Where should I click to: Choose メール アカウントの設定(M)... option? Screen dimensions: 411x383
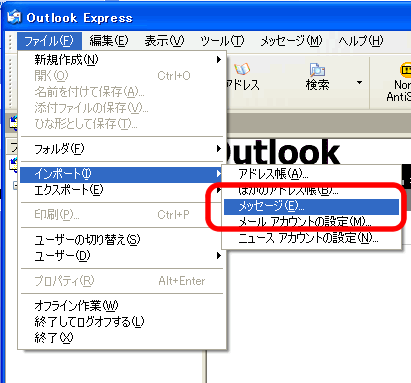311,222
